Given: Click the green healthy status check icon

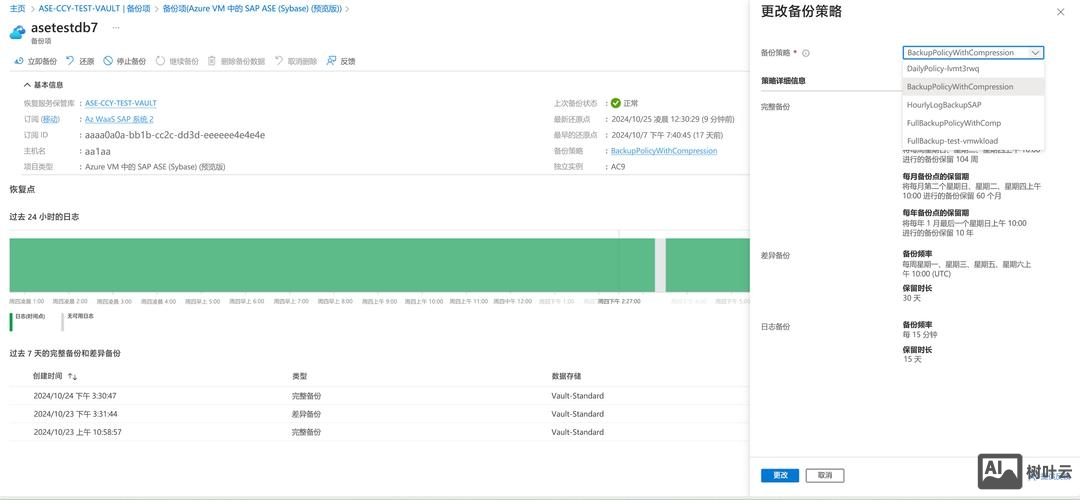Looking at the screenshot, I should tap(616, 103).
